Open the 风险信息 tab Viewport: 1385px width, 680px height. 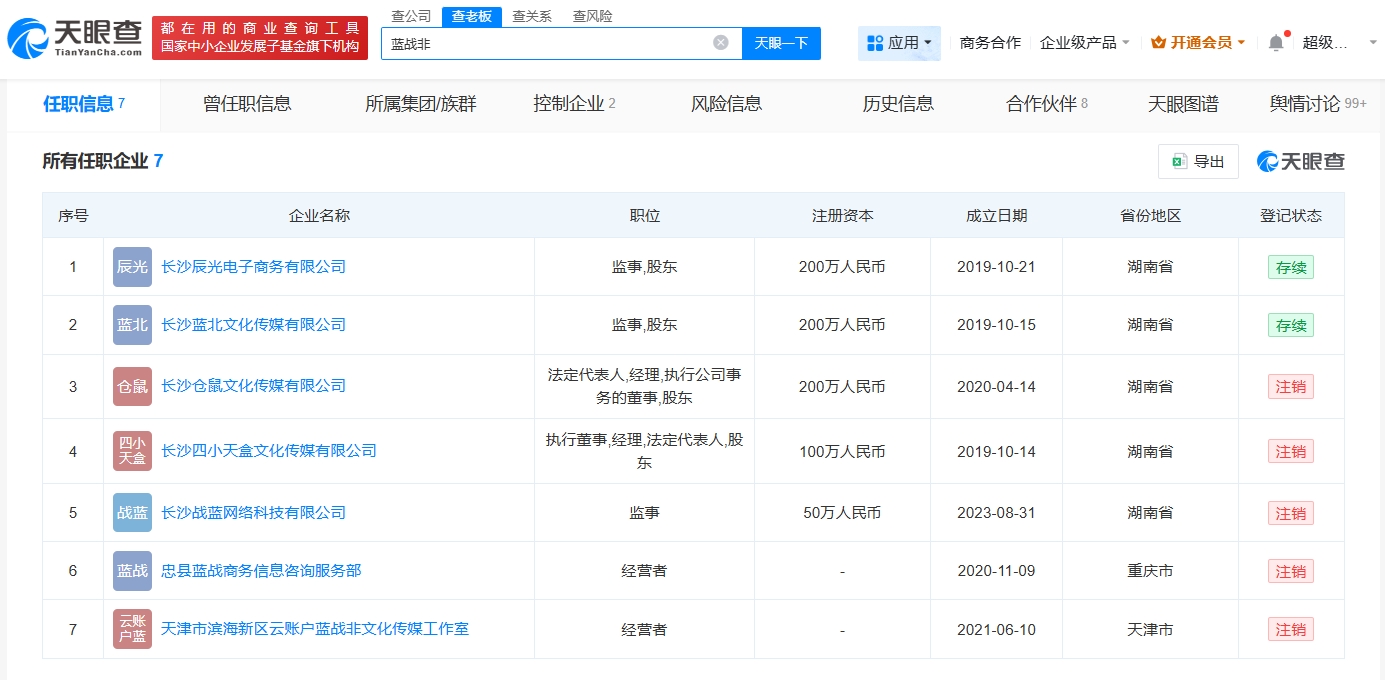(726, 104)
